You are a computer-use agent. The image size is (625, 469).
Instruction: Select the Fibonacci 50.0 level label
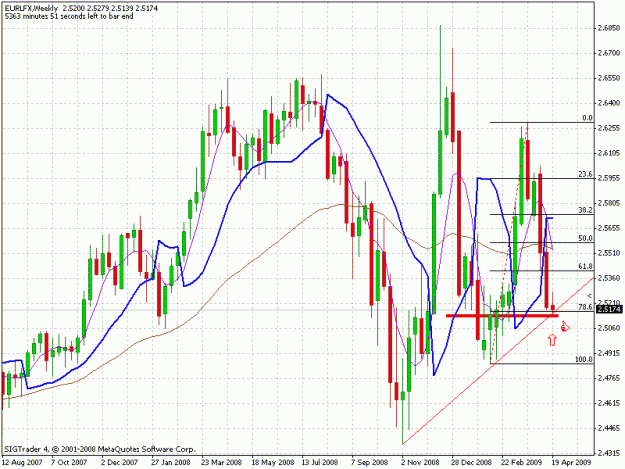[586, 238]
